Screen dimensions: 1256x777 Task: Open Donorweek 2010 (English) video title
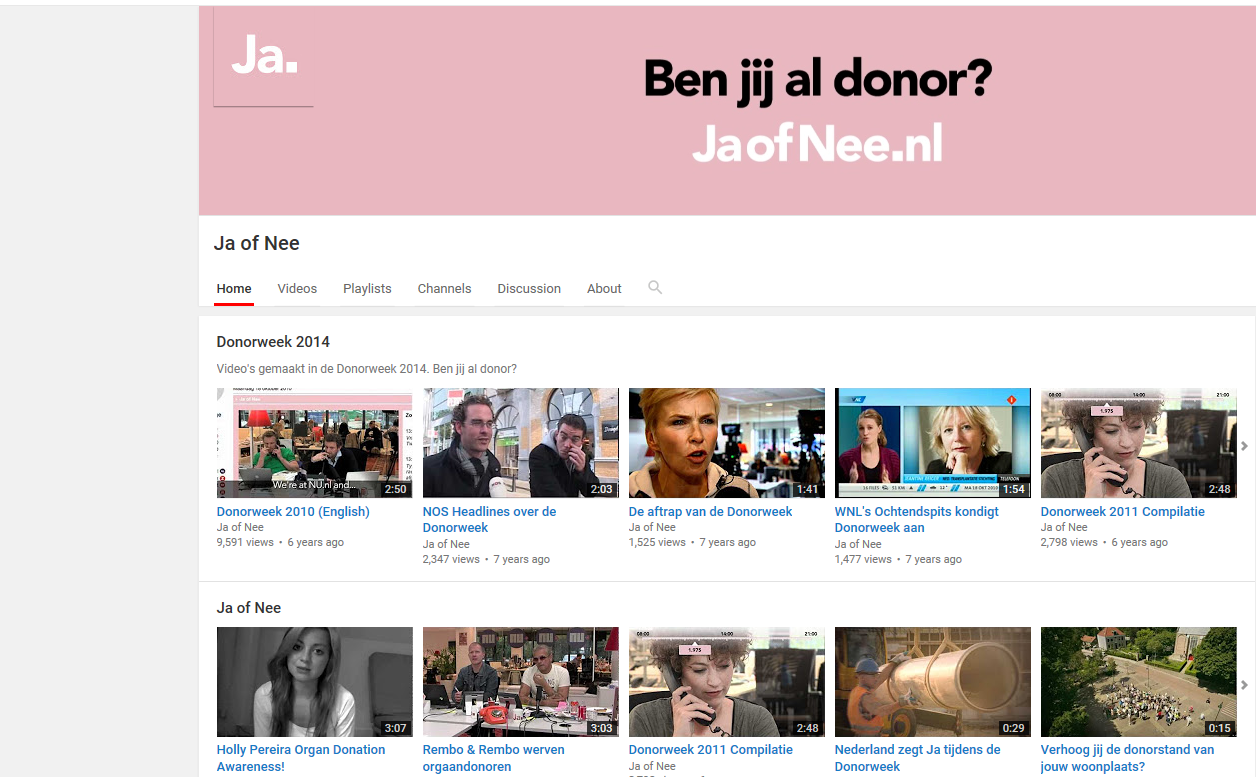click(293, 512)
